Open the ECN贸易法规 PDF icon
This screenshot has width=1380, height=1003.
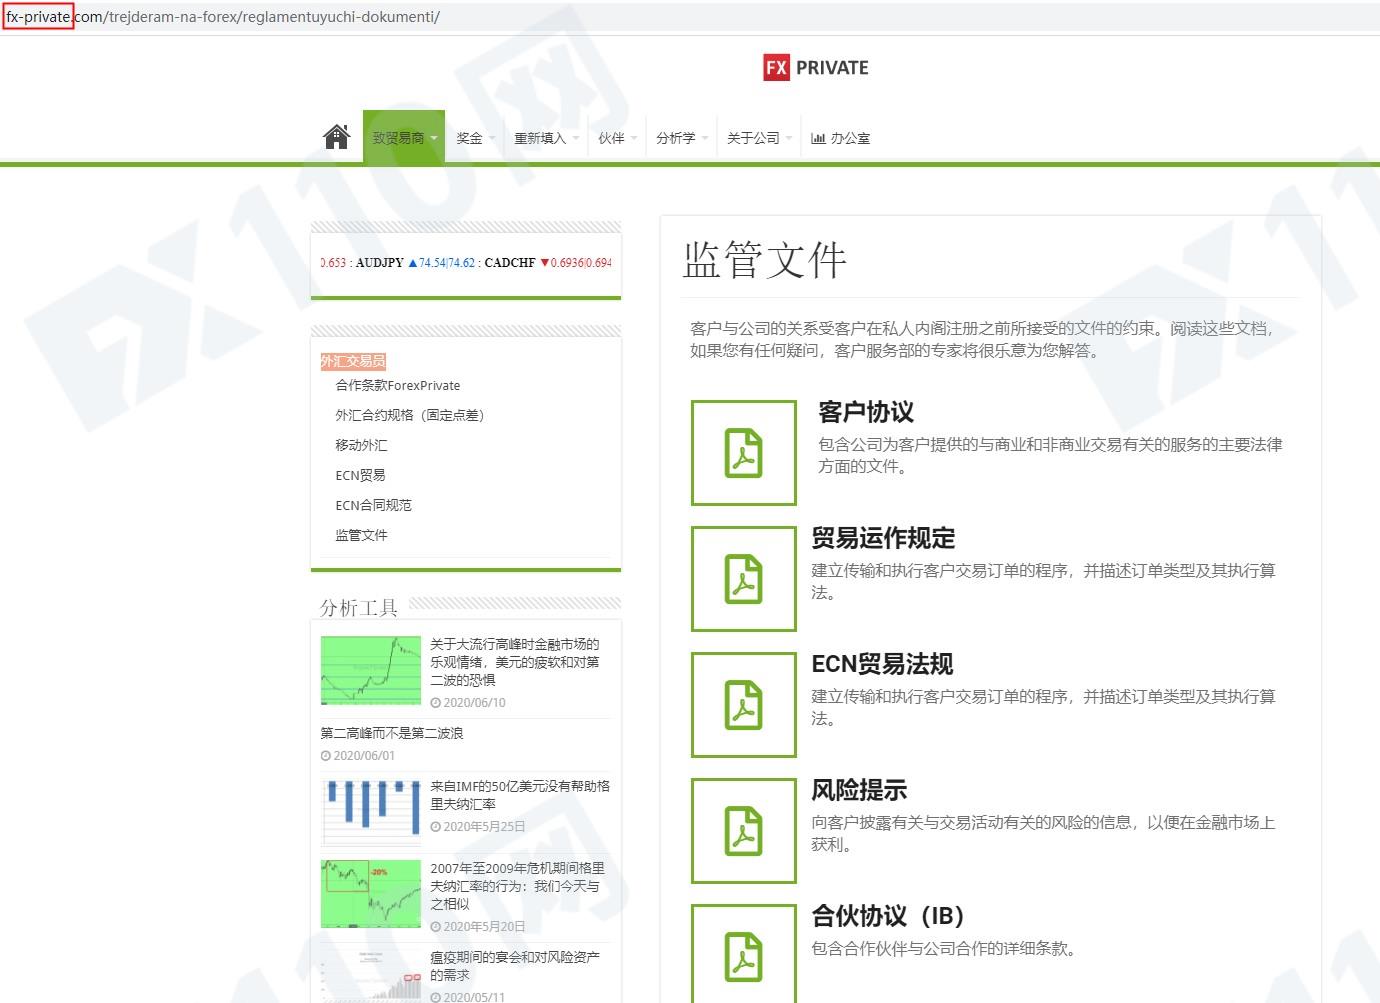tap(743, 705)
